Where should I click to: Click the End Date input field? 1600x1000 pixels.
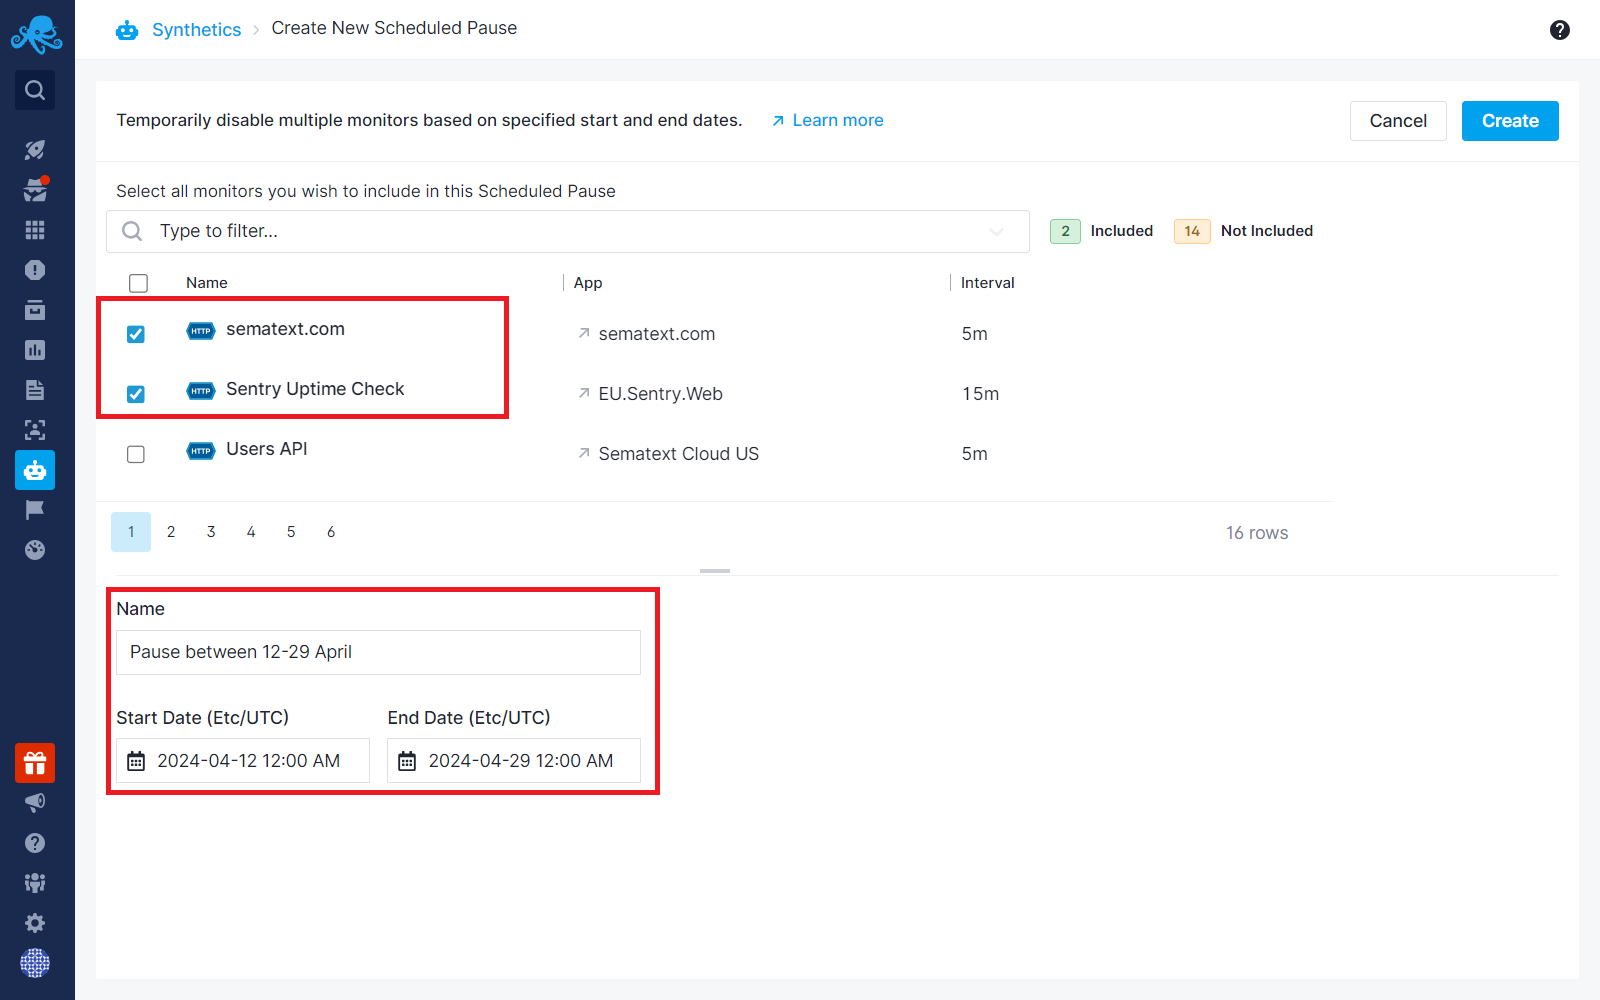point(514,761)
